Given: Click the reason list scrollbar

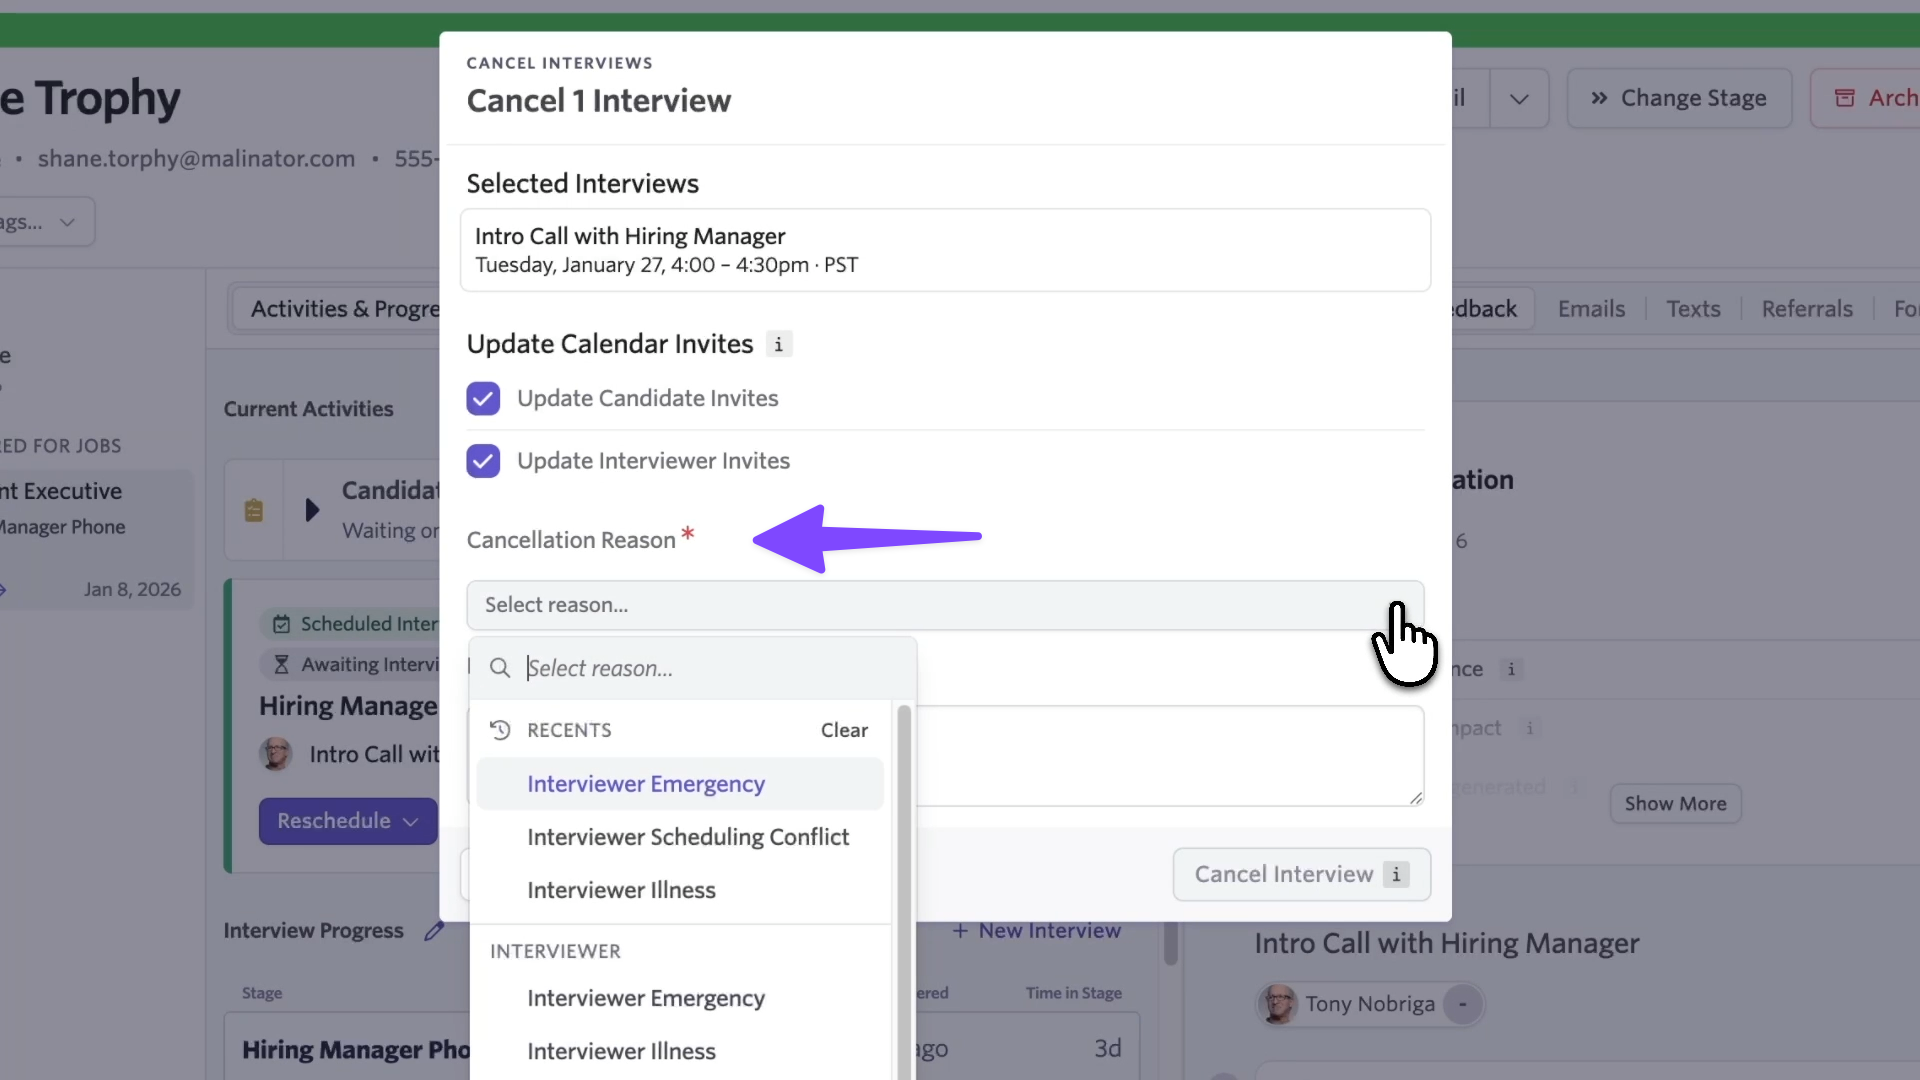Looking at the screenshot, I should click(904, 880).
